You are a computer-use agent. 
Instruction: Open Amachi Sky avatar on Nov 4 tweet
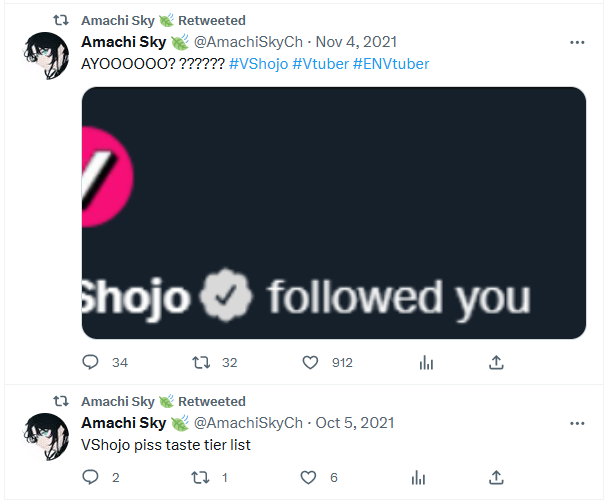[46, 55]
